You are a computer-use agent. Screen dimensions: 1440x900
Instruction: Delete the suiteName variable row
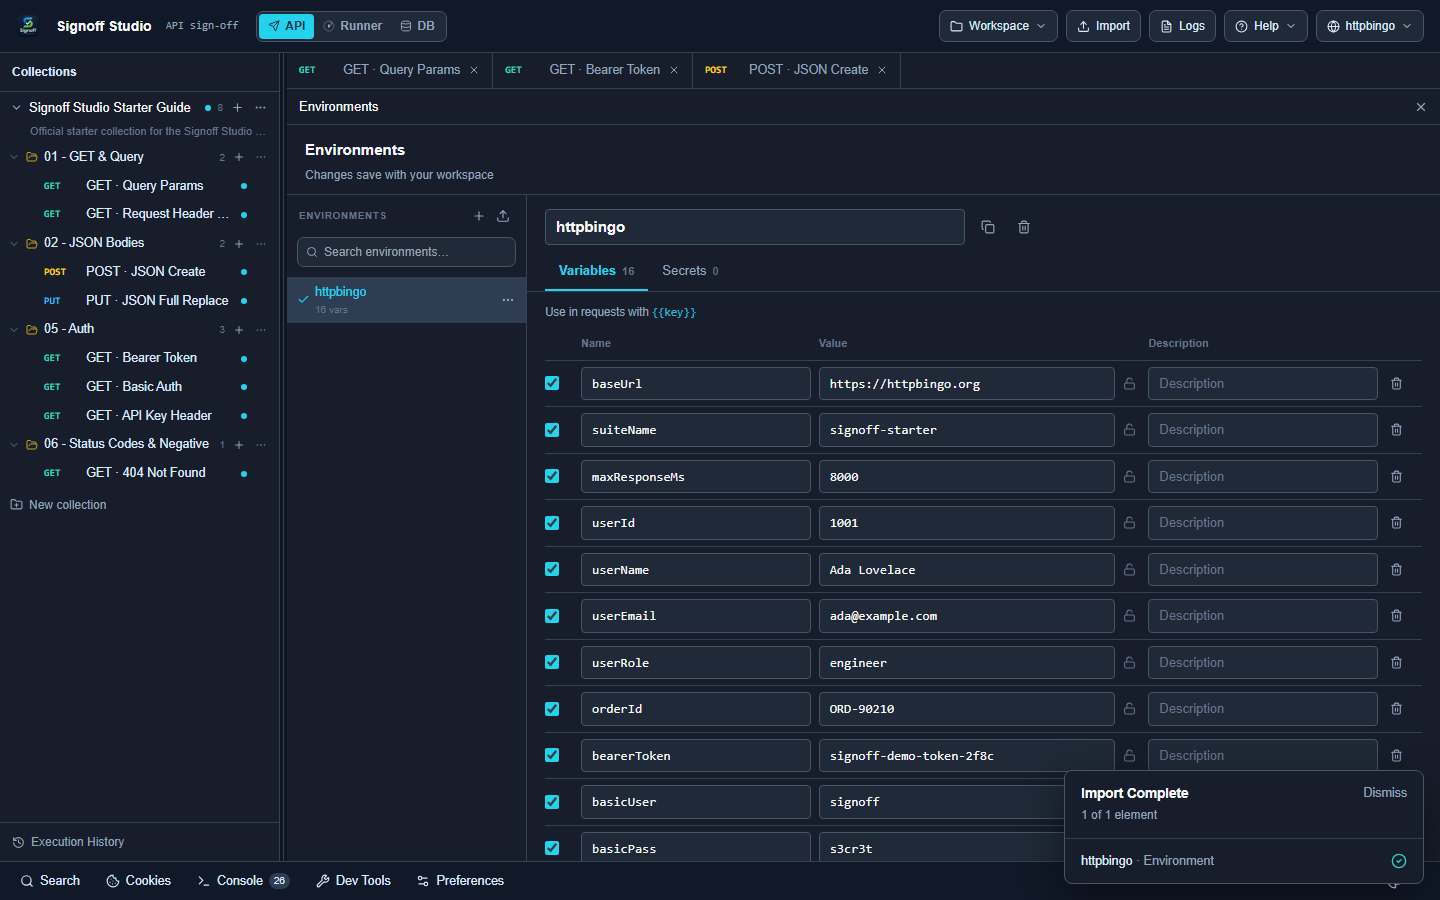click(1397, 430)
